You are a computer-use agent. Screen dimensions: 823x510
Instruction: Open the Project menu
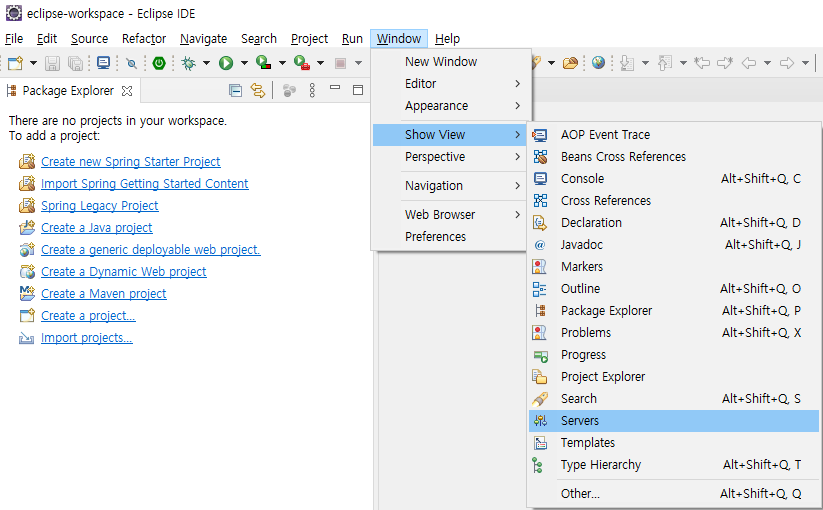309,39
